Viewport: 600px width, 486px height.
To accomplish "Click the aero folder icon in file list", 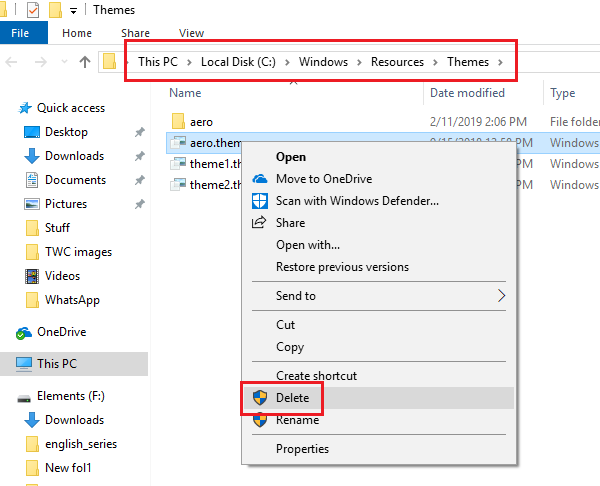I will 178,121.
